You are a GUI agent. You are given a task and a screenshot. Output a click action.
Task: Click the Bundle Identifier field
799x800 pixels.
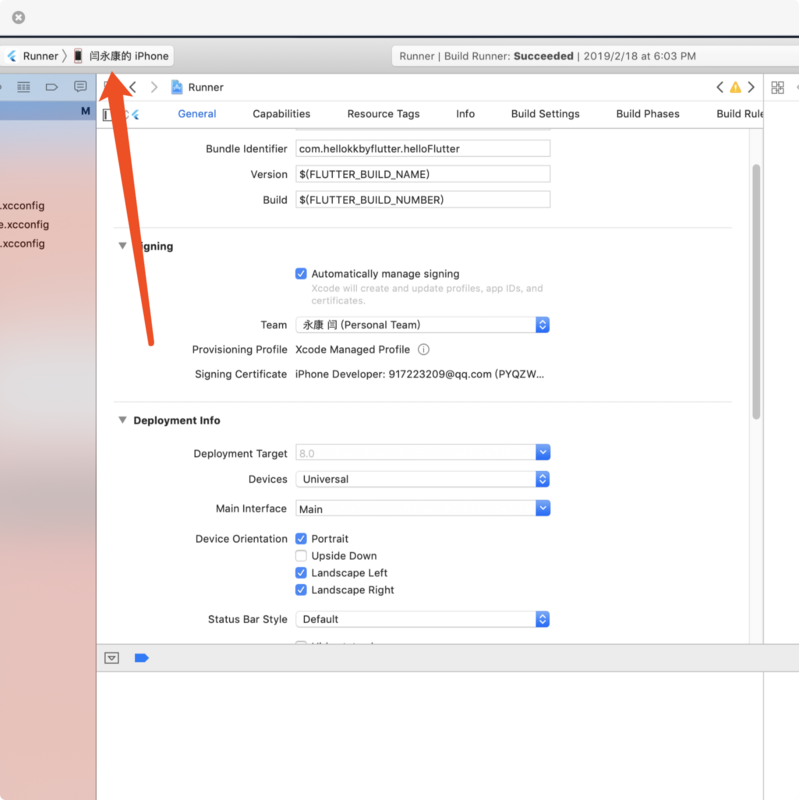422,148
